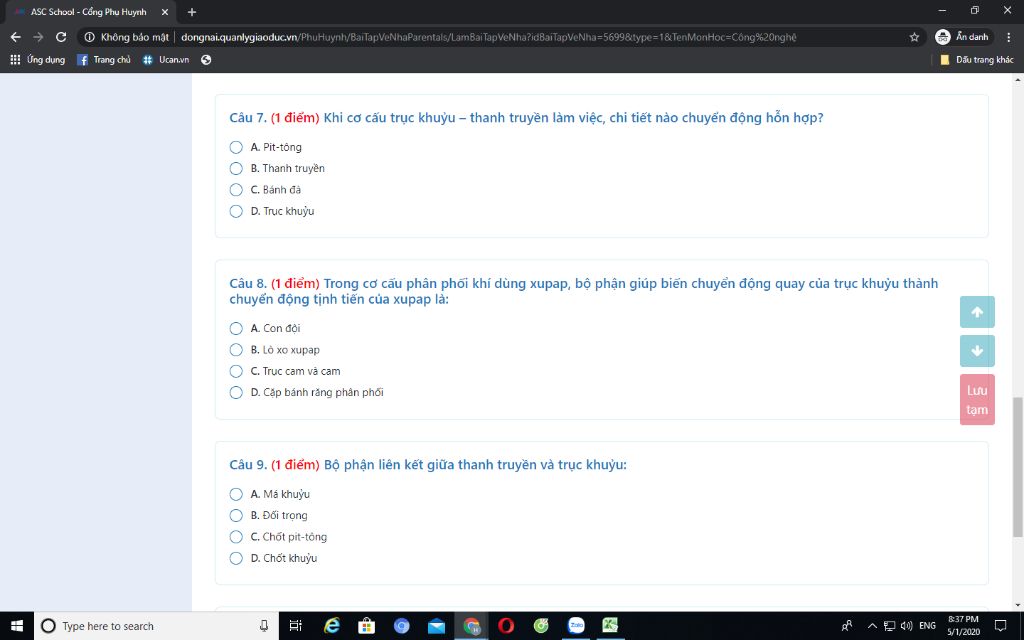Open Microsoft Store from taskbar
The image size is (1024, 640).
366,626
